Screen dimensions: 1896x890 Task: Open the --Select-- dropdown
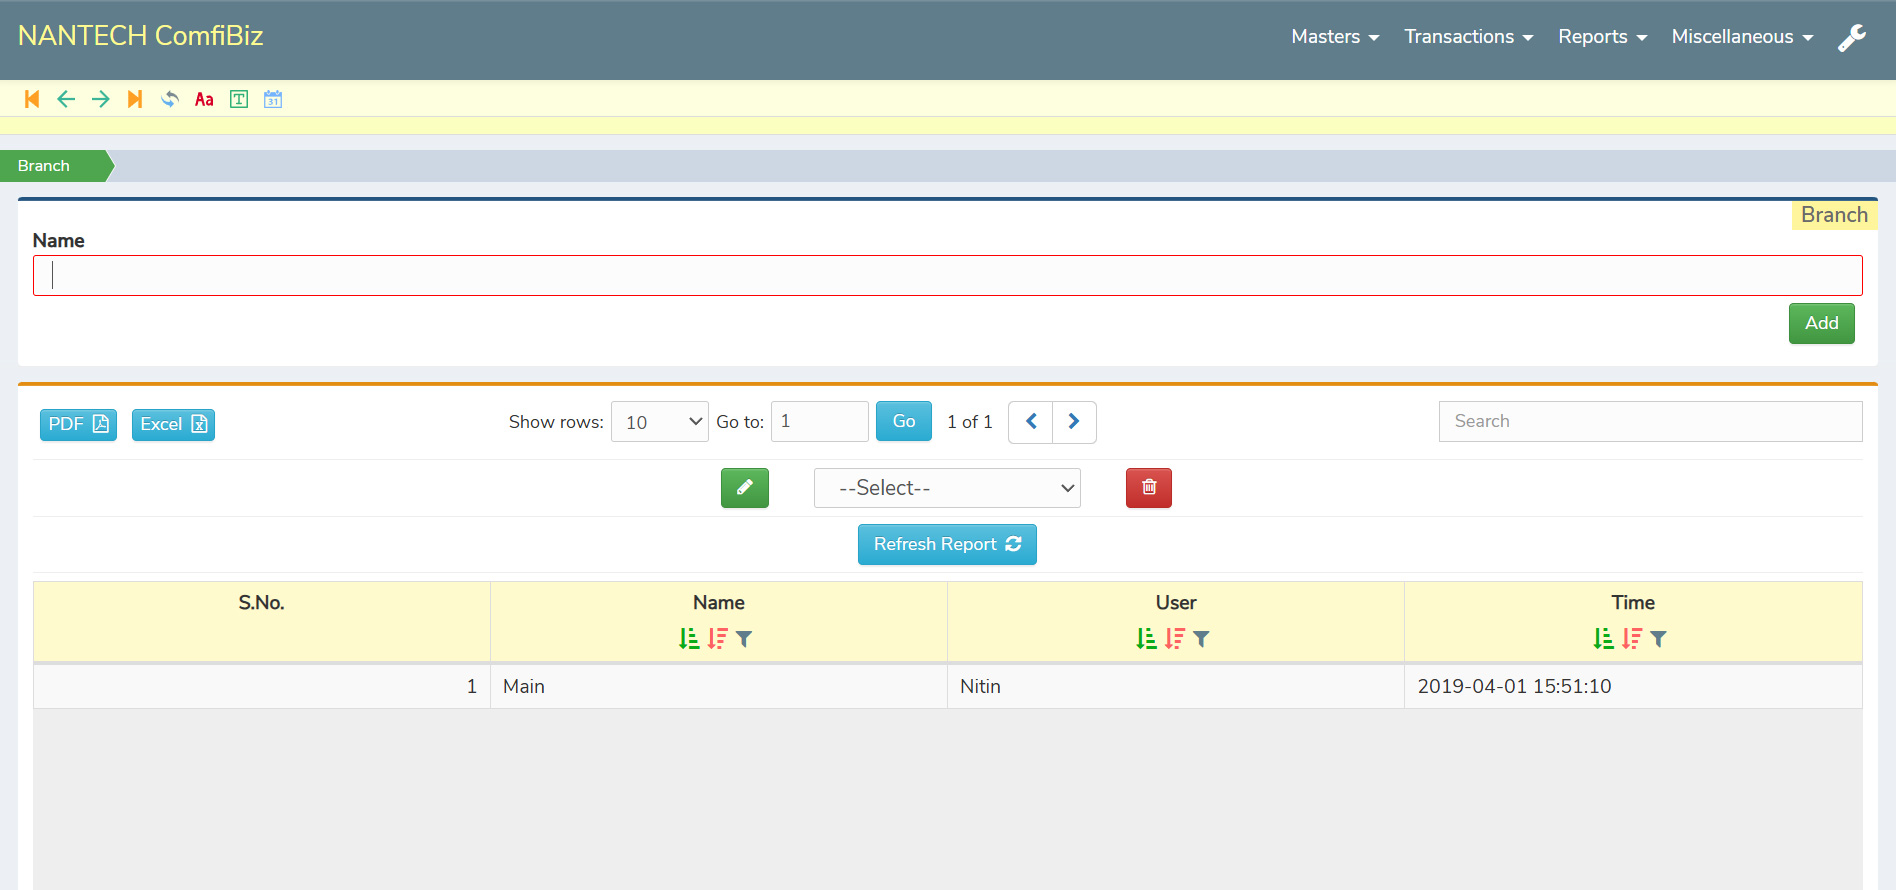[x=946, y=488]
